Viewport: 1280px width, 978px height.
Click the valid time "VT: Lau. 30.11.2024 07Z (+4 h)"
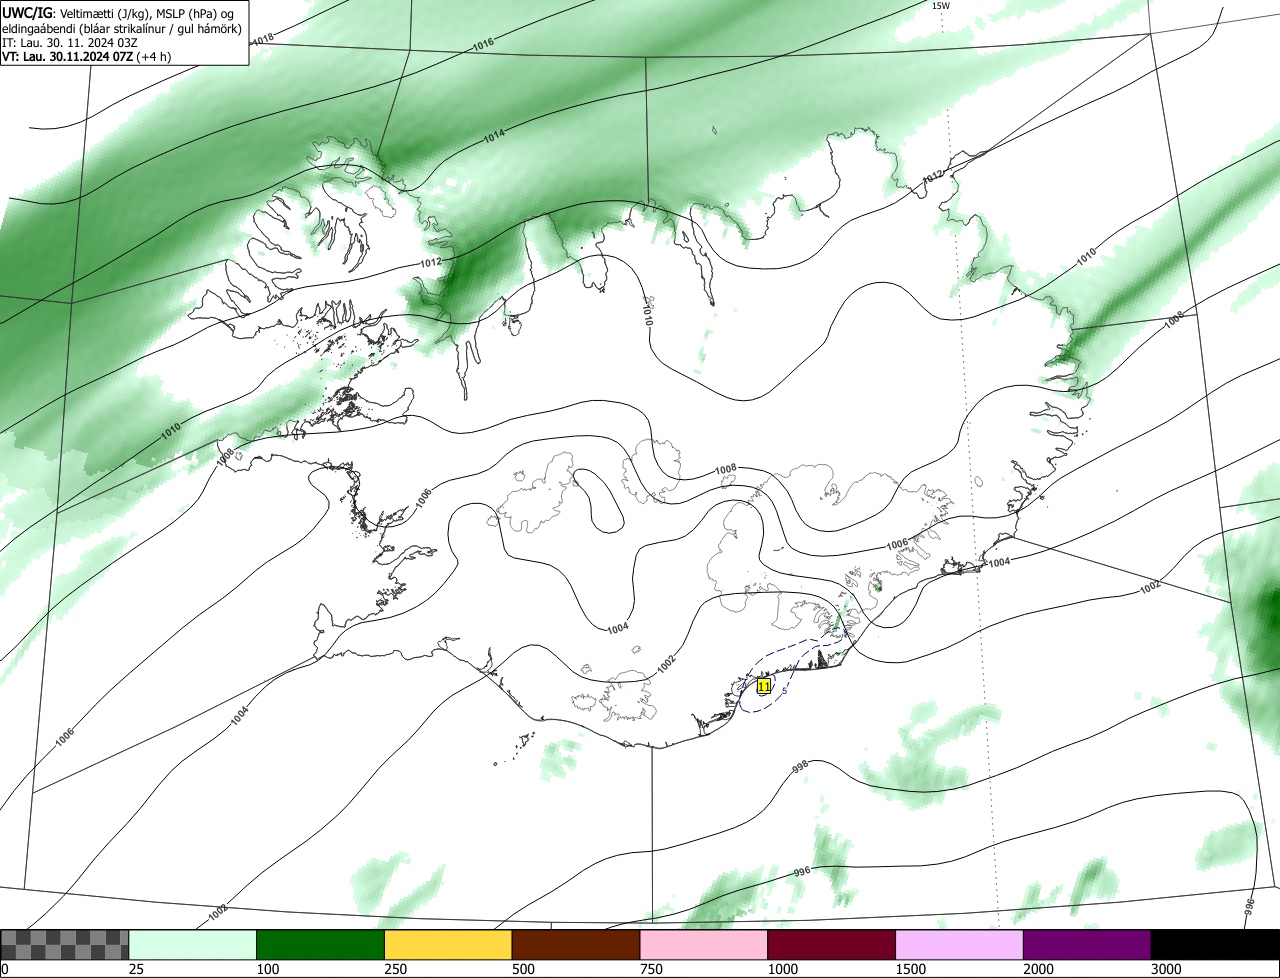(x=86, y=56)
